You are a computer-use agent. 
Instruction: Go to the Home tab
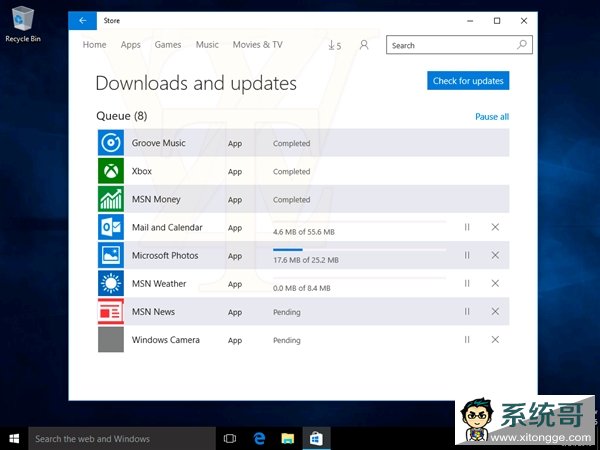(x=95, y=45)
